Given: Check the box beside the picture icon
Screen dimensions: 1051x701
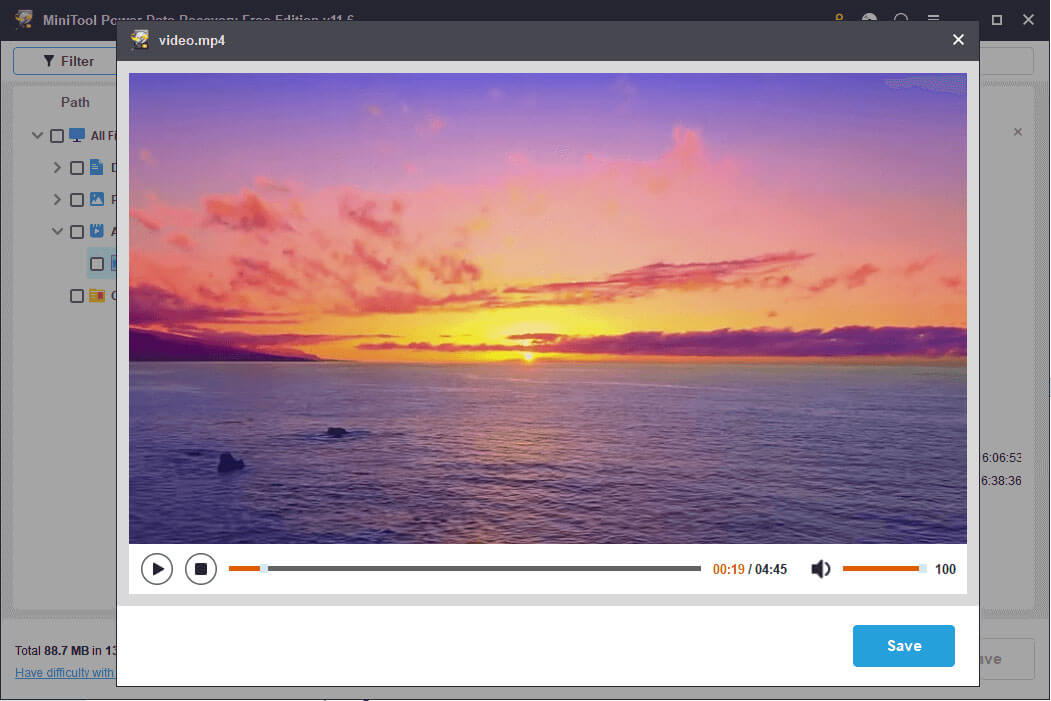Looking at the screenshot, I should pos(77,200).
